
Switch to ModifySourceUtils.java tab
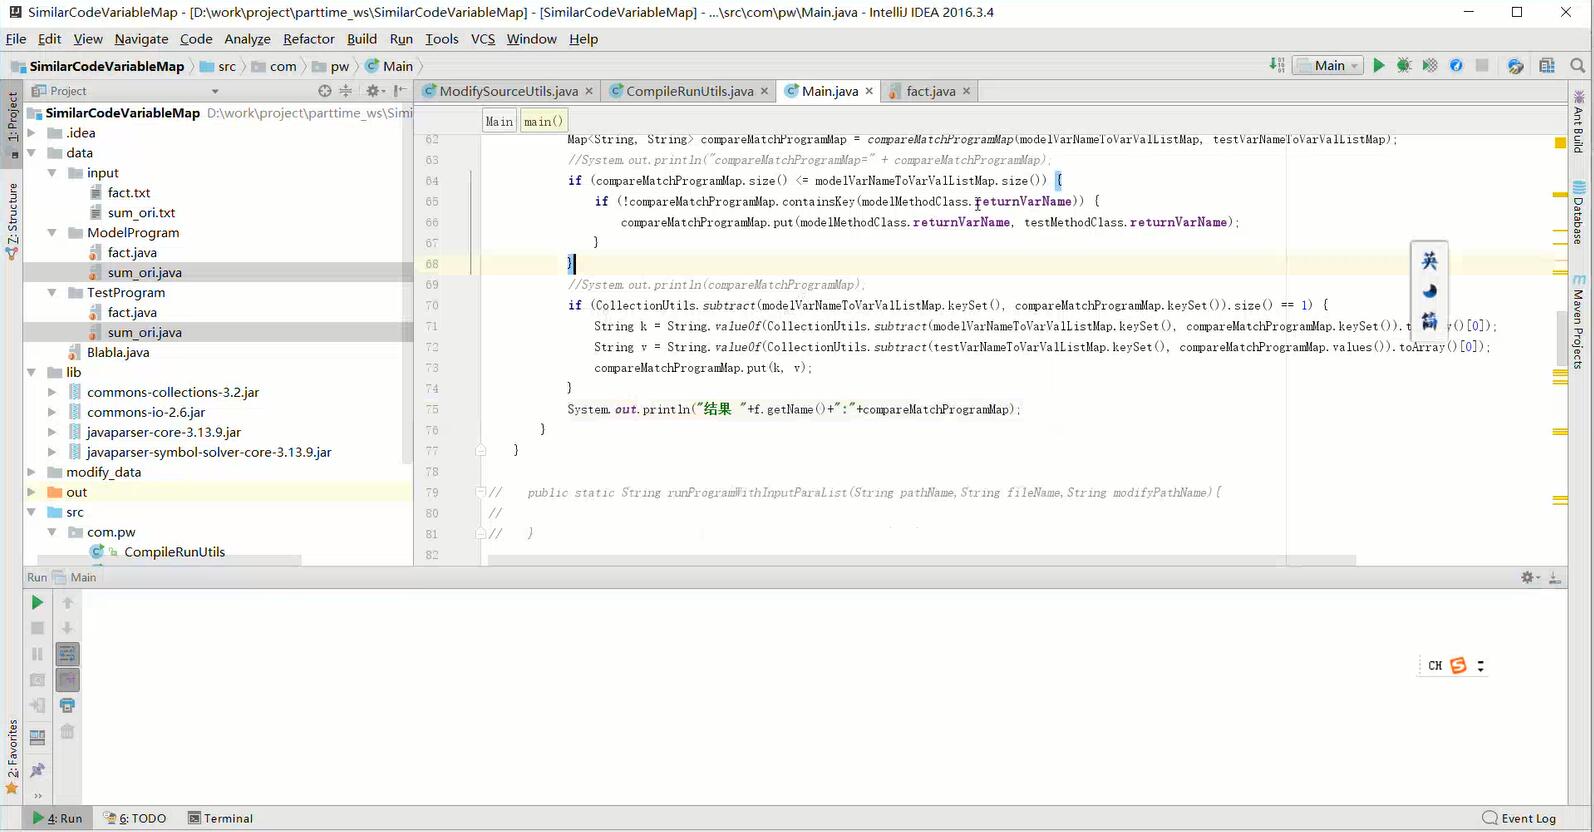507,91
